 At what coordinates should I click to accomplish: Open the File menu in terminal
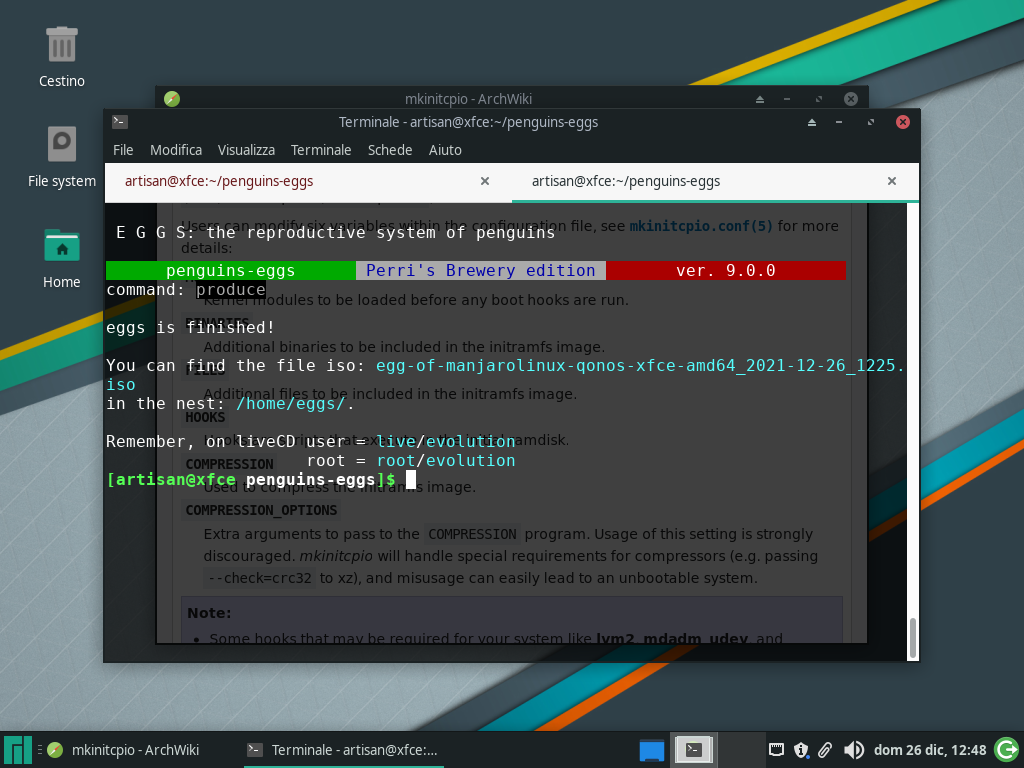[123, 150]
